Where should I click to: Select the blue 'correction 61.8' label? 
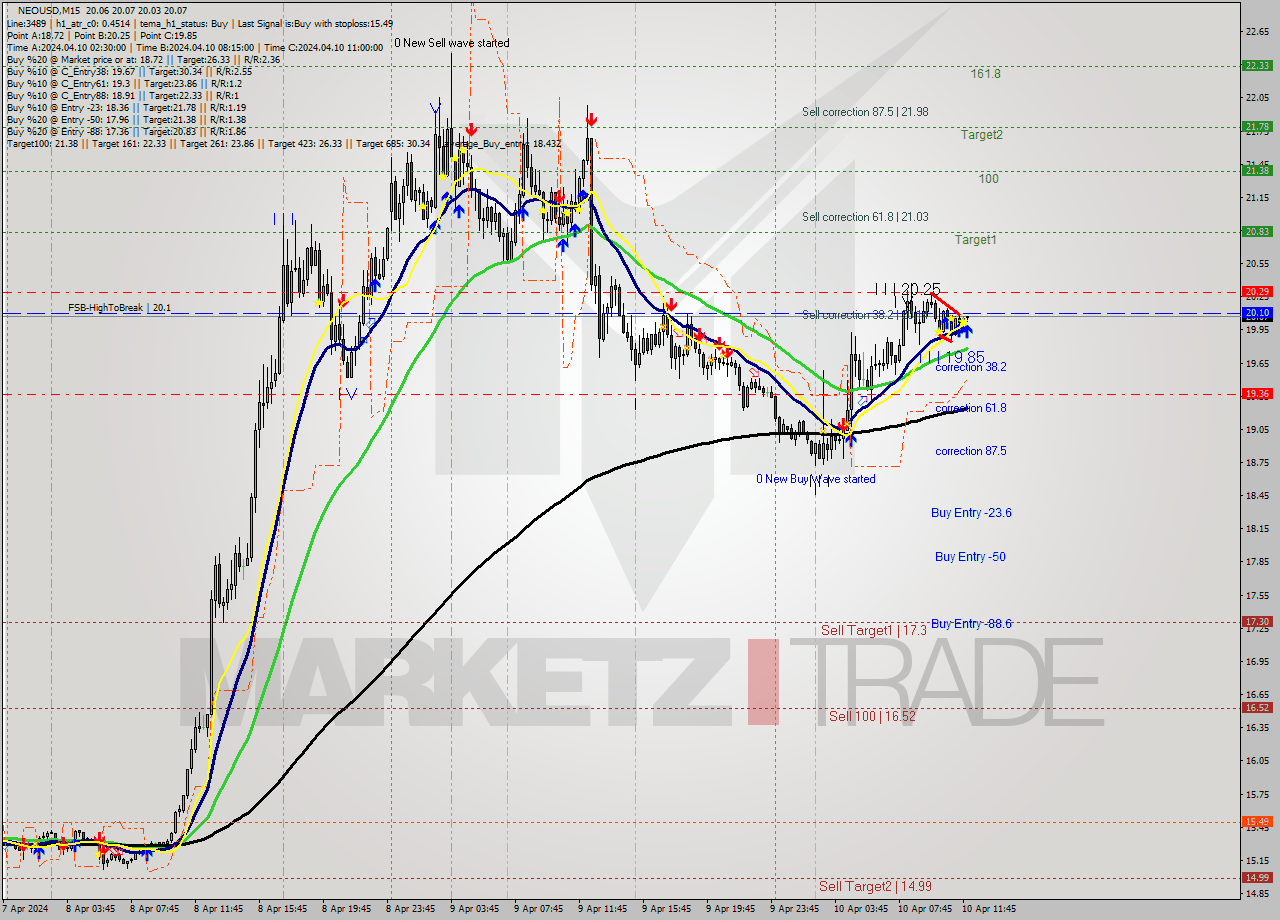point(971,408)
